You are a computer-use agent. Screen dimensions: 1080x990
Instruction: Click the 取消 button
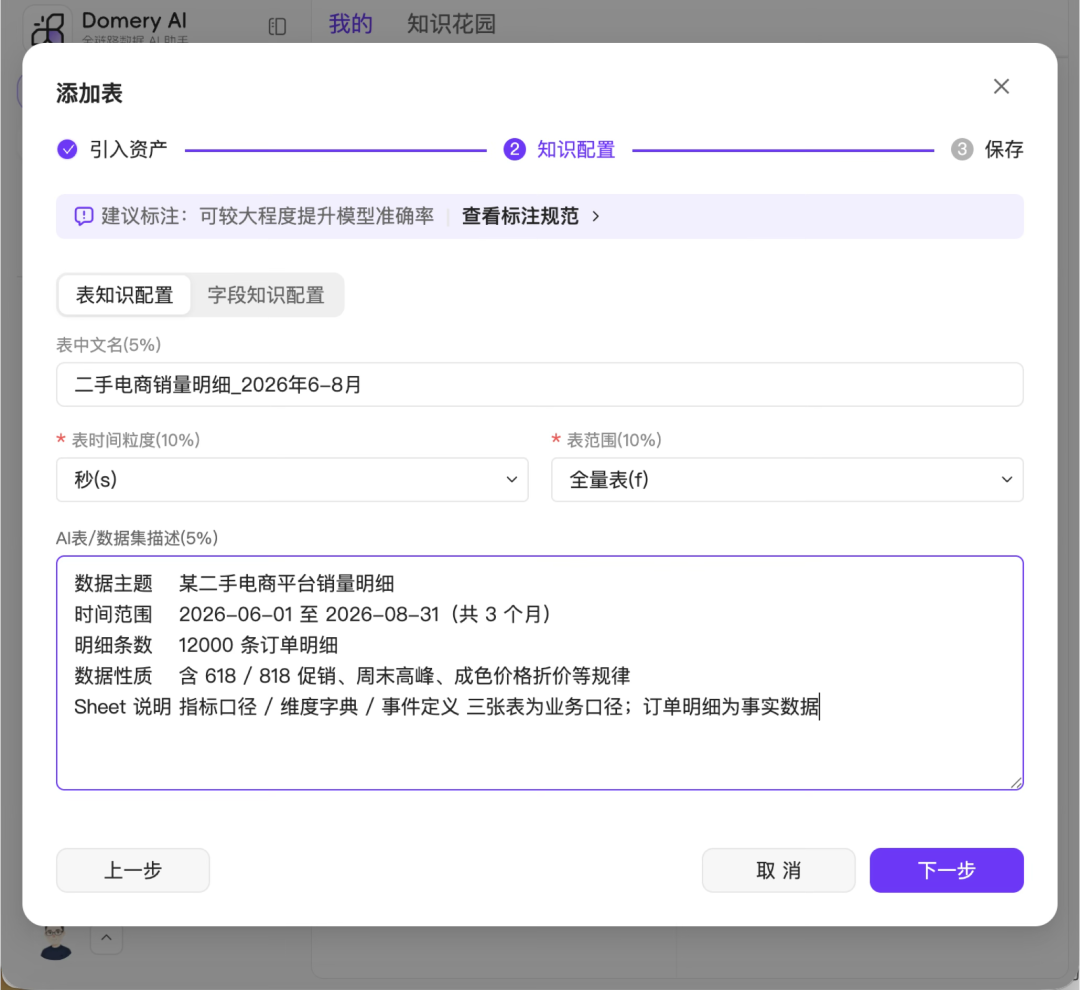pyautogui.click(x=778, y=870)
